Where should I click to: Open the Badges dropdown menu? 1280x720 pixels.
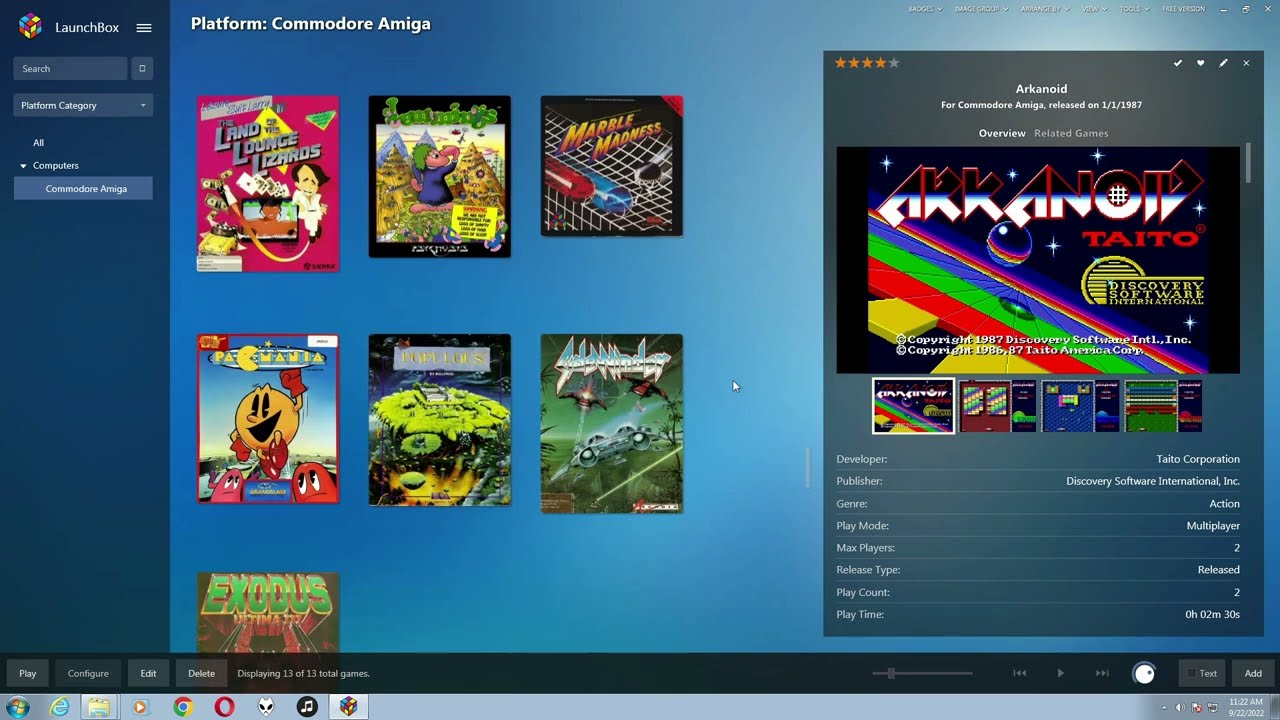(x=925, y=9)
